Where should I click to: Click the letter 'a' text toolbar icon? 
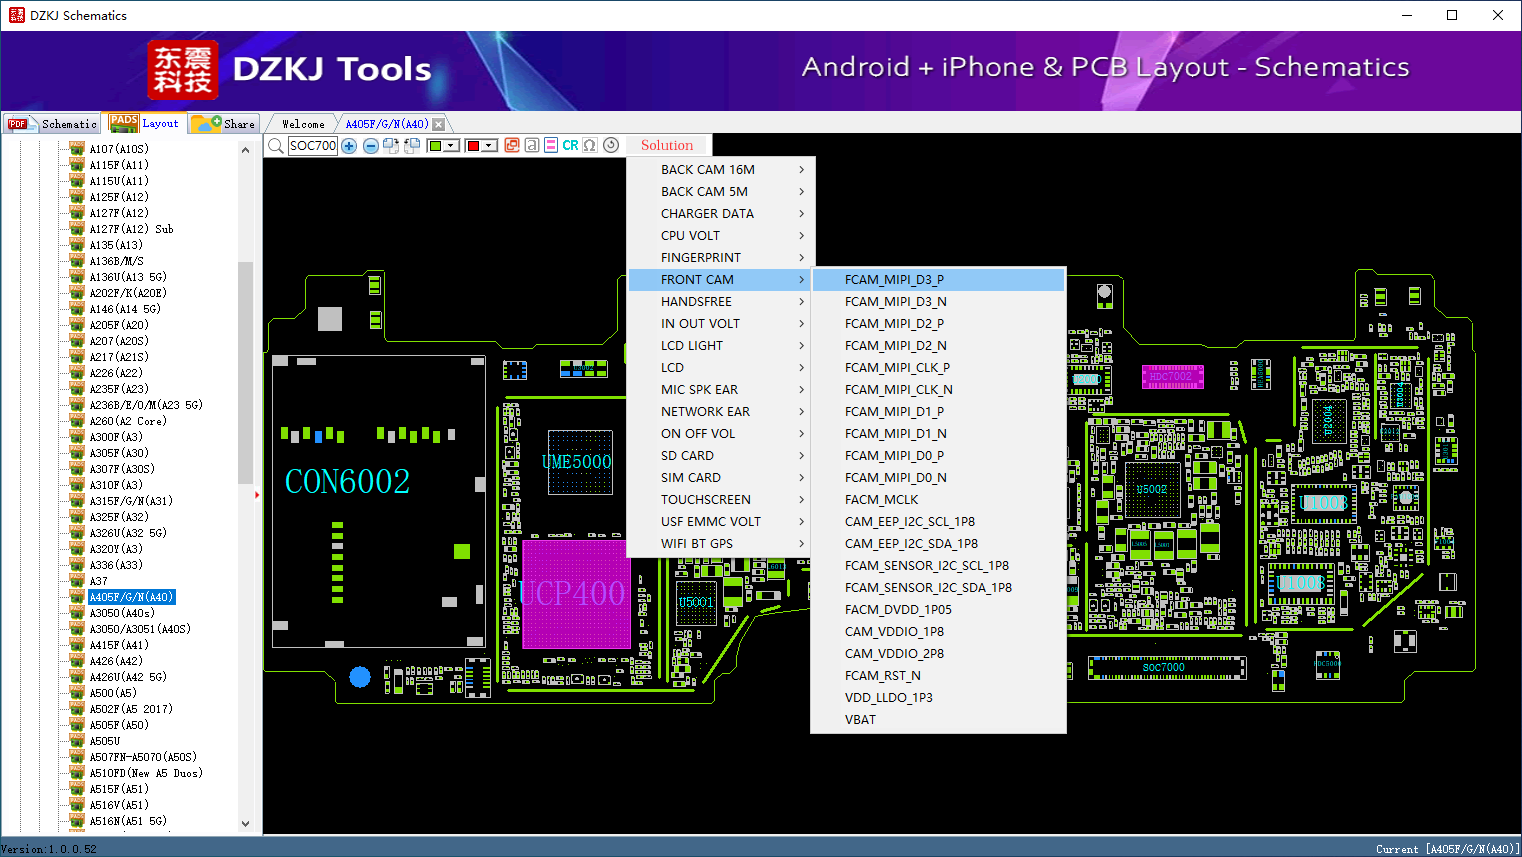pos(532,145)
